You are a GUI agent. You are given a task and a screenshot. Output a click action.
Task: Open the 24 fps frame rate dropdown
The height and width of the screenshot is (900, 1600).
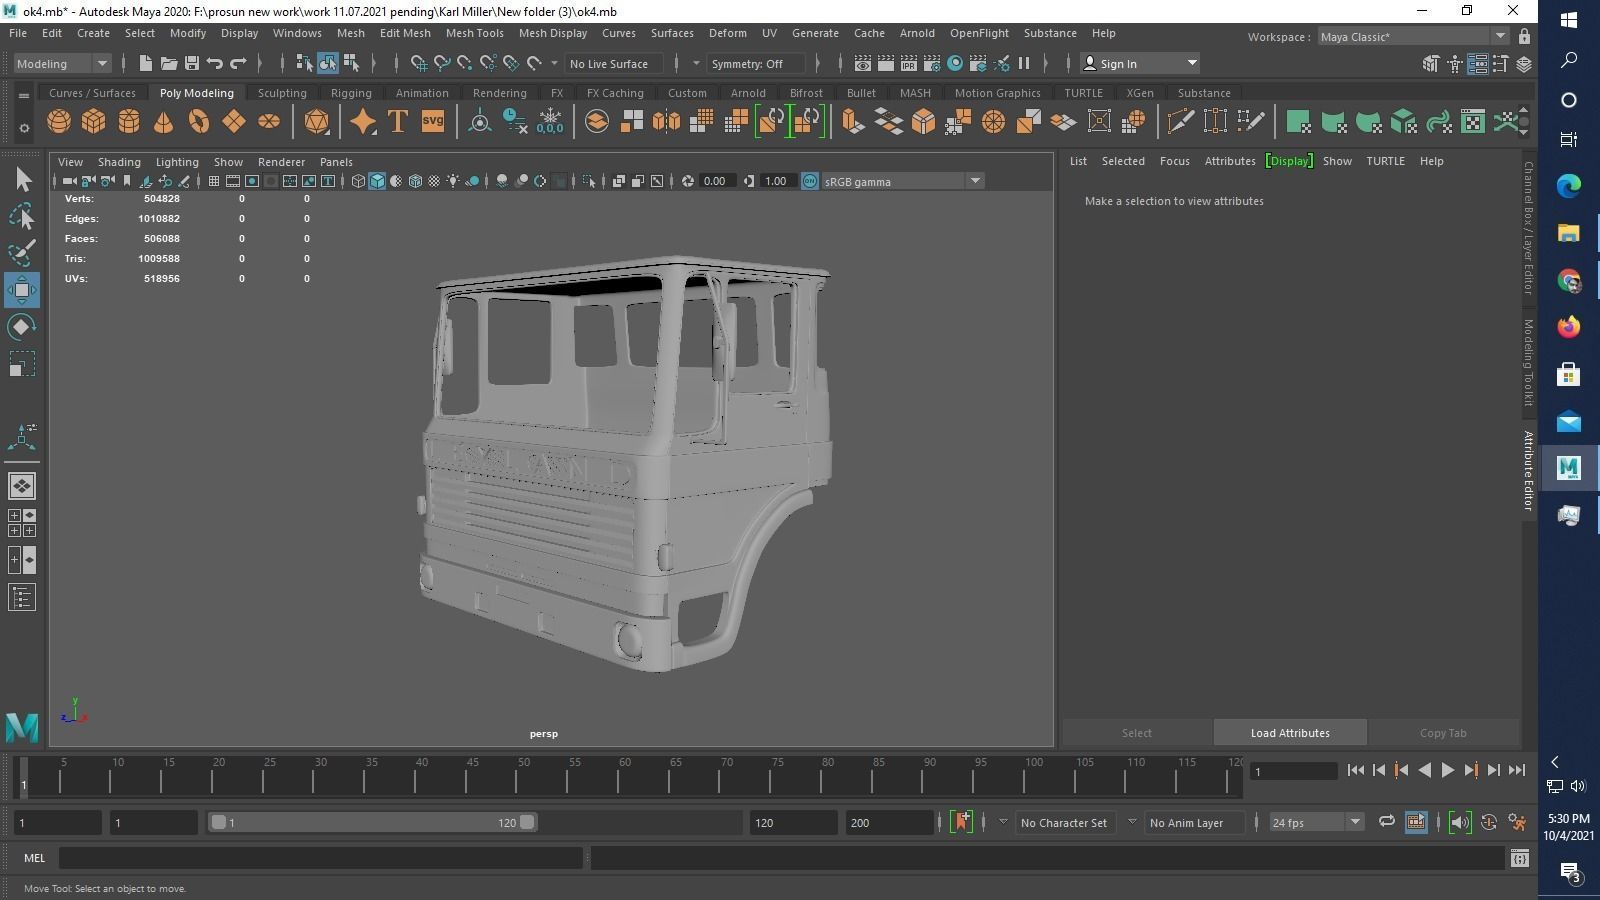1316,822
